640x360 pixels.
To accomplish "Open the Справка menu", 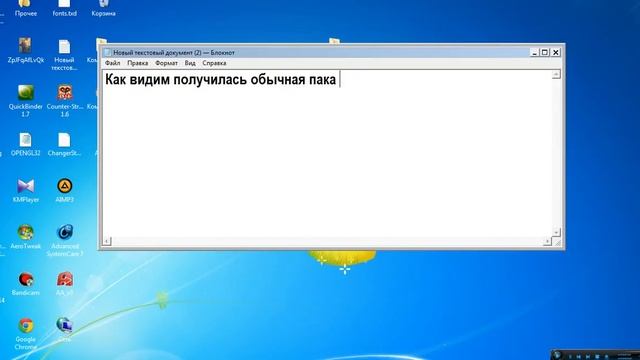I will [214, 63].
